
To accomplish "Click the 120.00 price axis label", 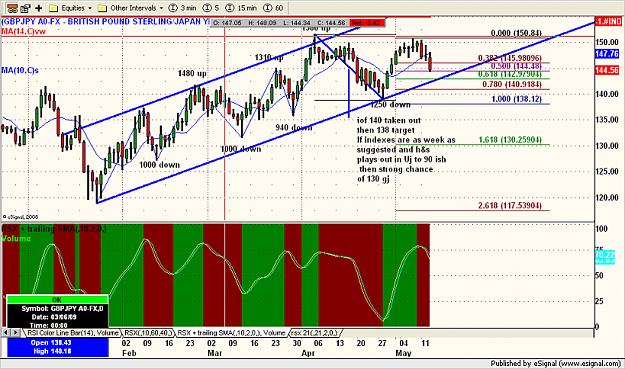I will click(x=607, y=198).
